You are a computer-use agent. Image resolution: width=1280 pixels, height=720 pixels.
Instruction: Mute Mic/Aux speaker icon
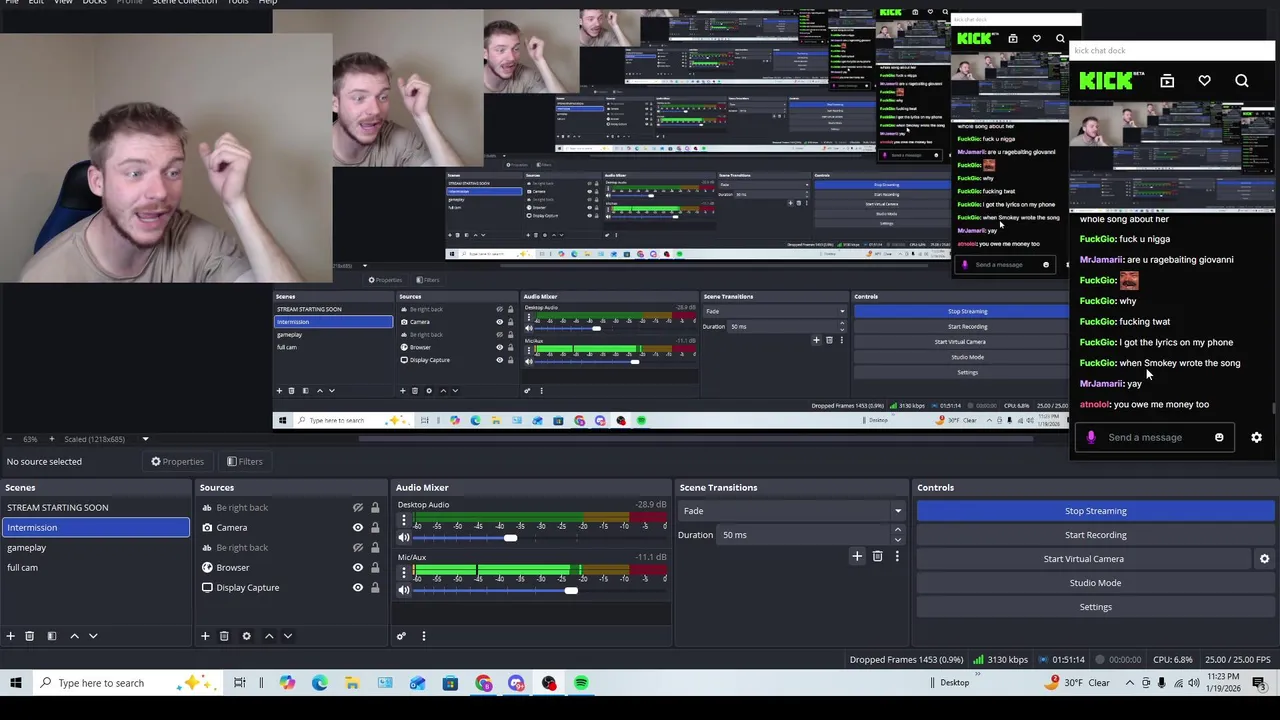click(404, 590)
